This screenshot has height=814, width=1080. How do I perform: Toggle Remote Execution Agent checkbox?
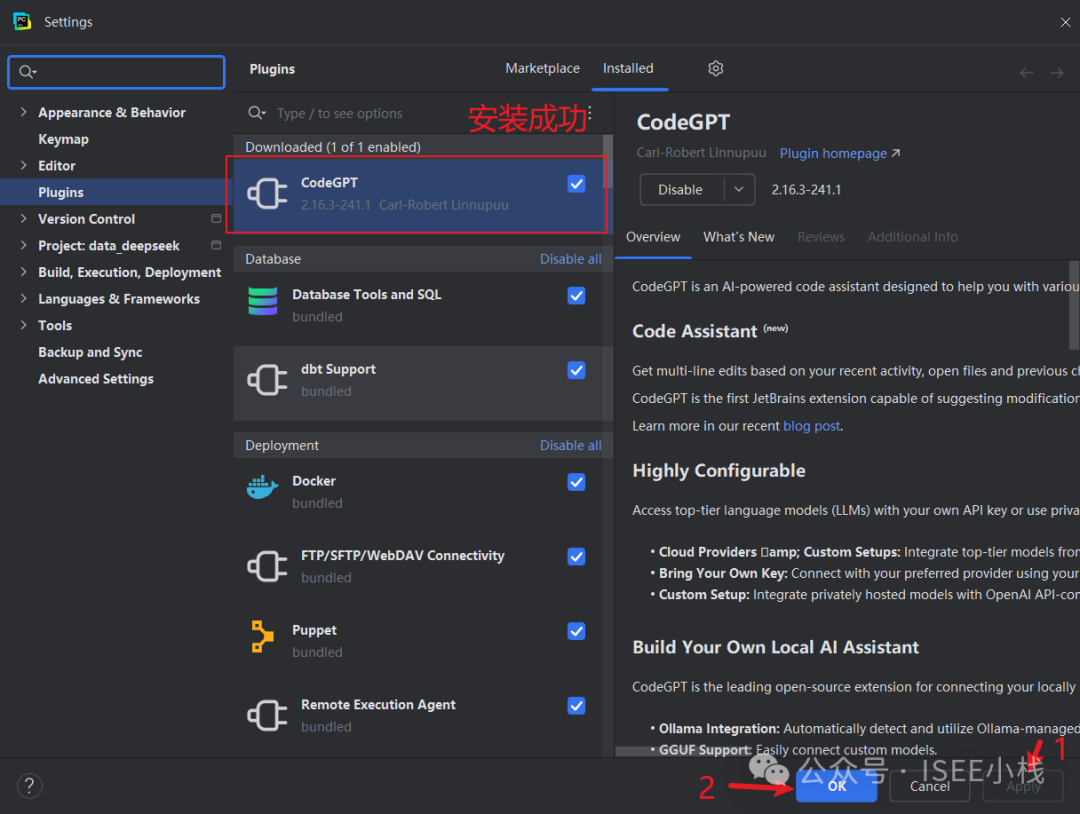coord(577,706)
